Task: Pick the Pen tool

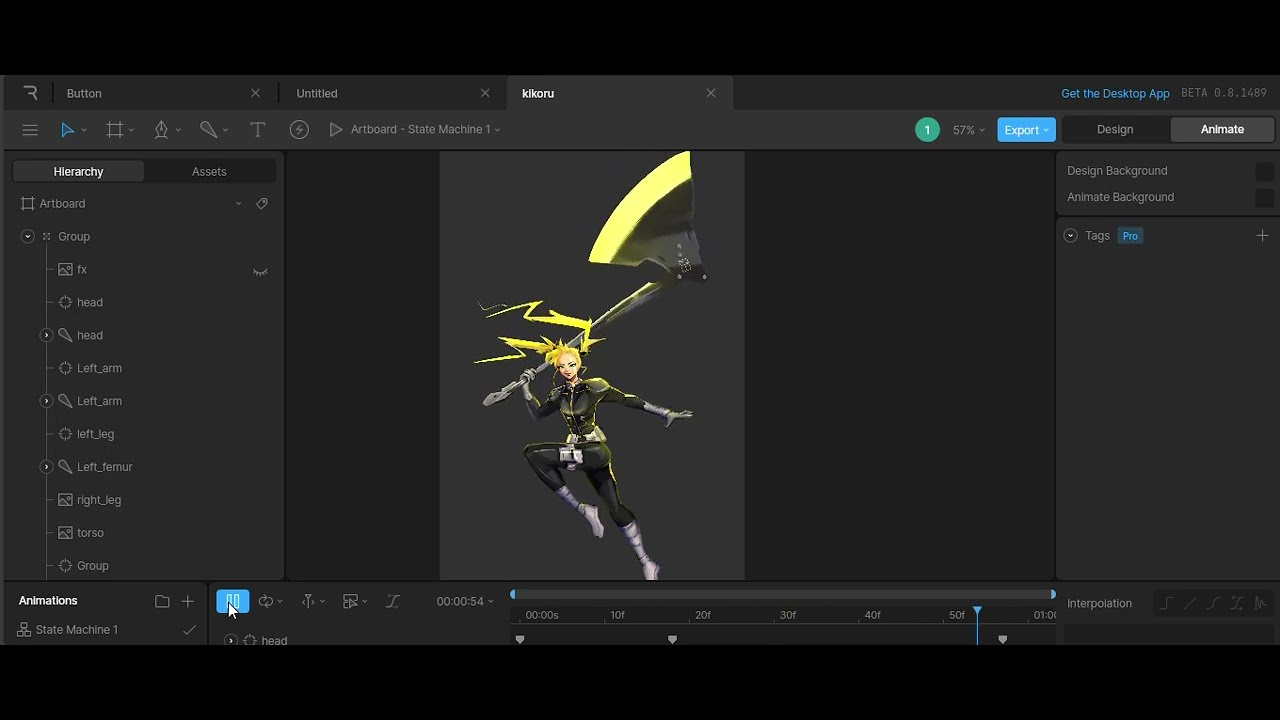Action: click(x=161, y=130)
